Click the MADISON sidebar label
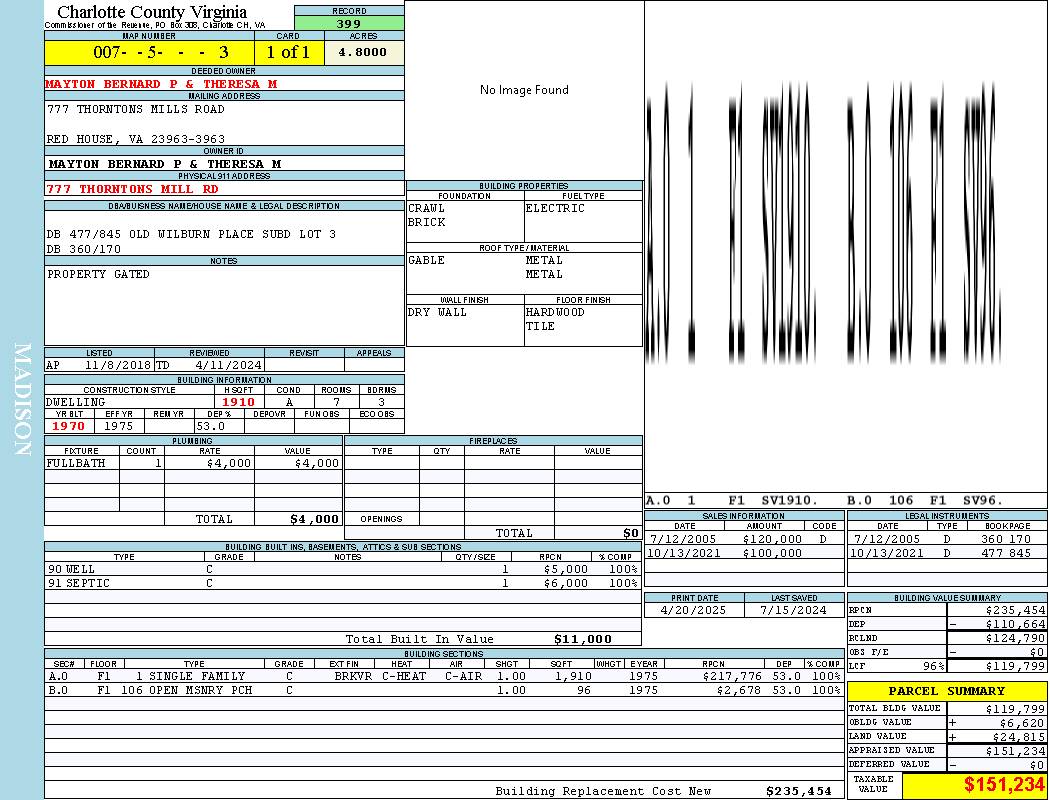Screen dimensions: 1050x800 (23, 400)
